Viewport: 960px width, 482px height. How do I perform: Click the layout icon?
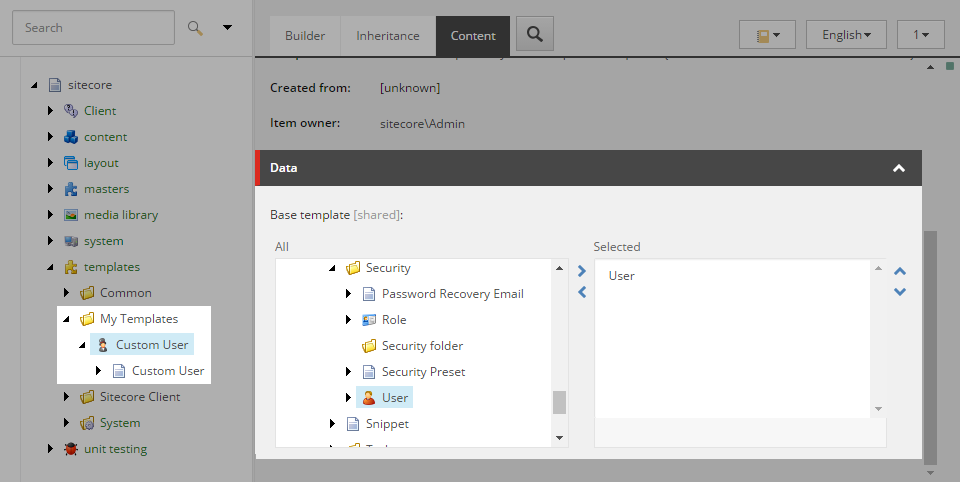[x=71, y=163]
